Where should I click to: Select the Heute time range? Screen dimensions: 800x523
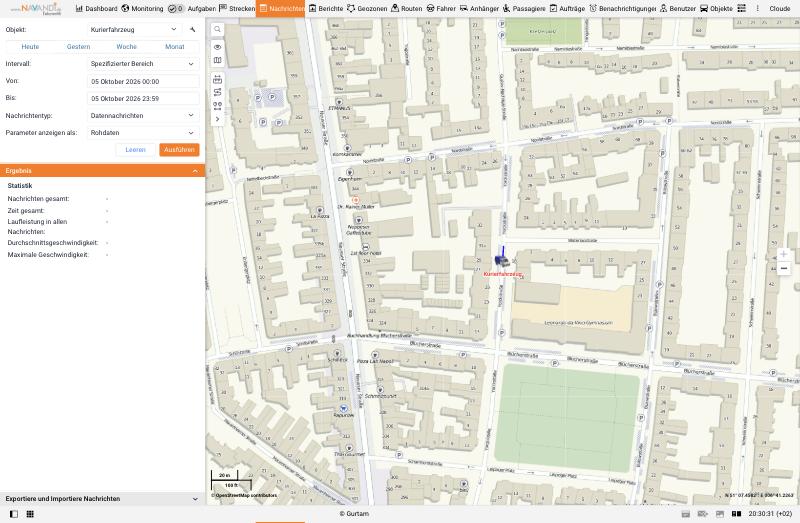(30, 46)
